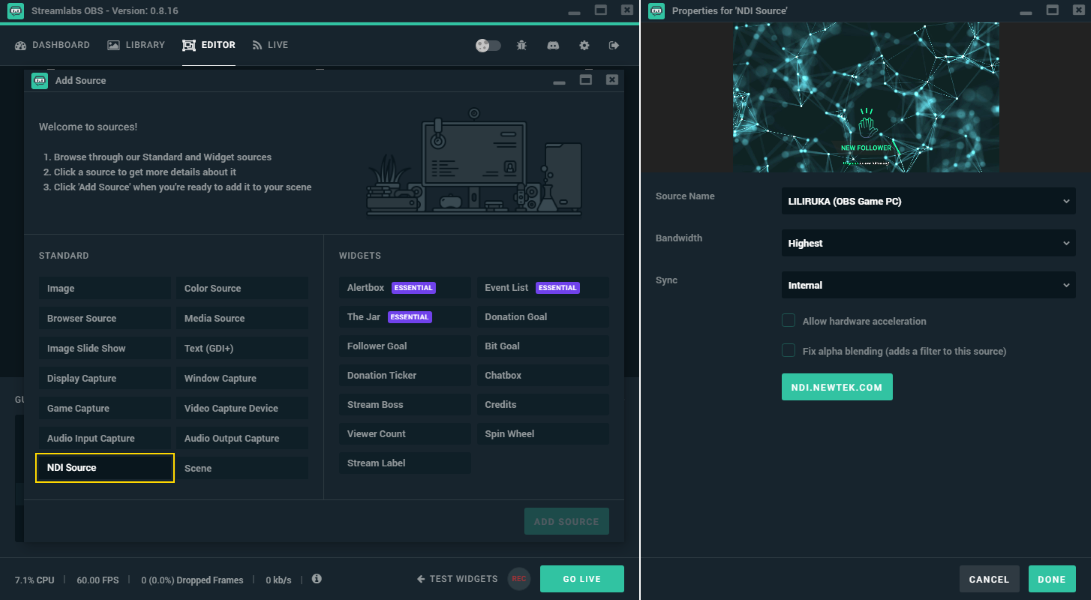Select the Stream Boss widget

tap(404, 404)
